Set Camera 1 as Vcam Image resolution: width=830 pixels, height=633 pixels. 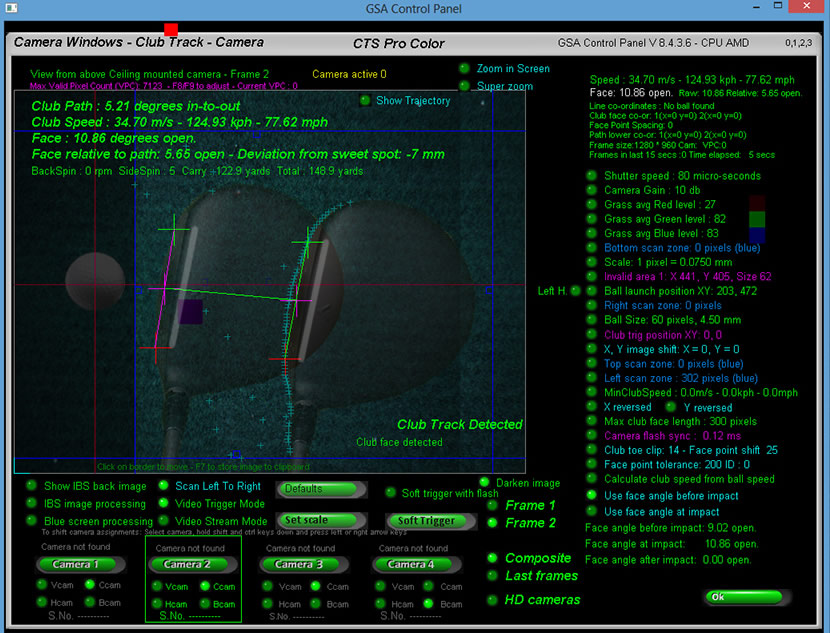(x=42, y=584)
